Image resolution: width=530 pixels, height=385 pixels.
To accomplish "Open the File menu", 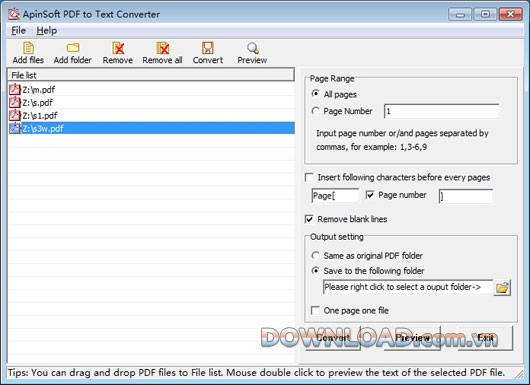I will (18, 30).
